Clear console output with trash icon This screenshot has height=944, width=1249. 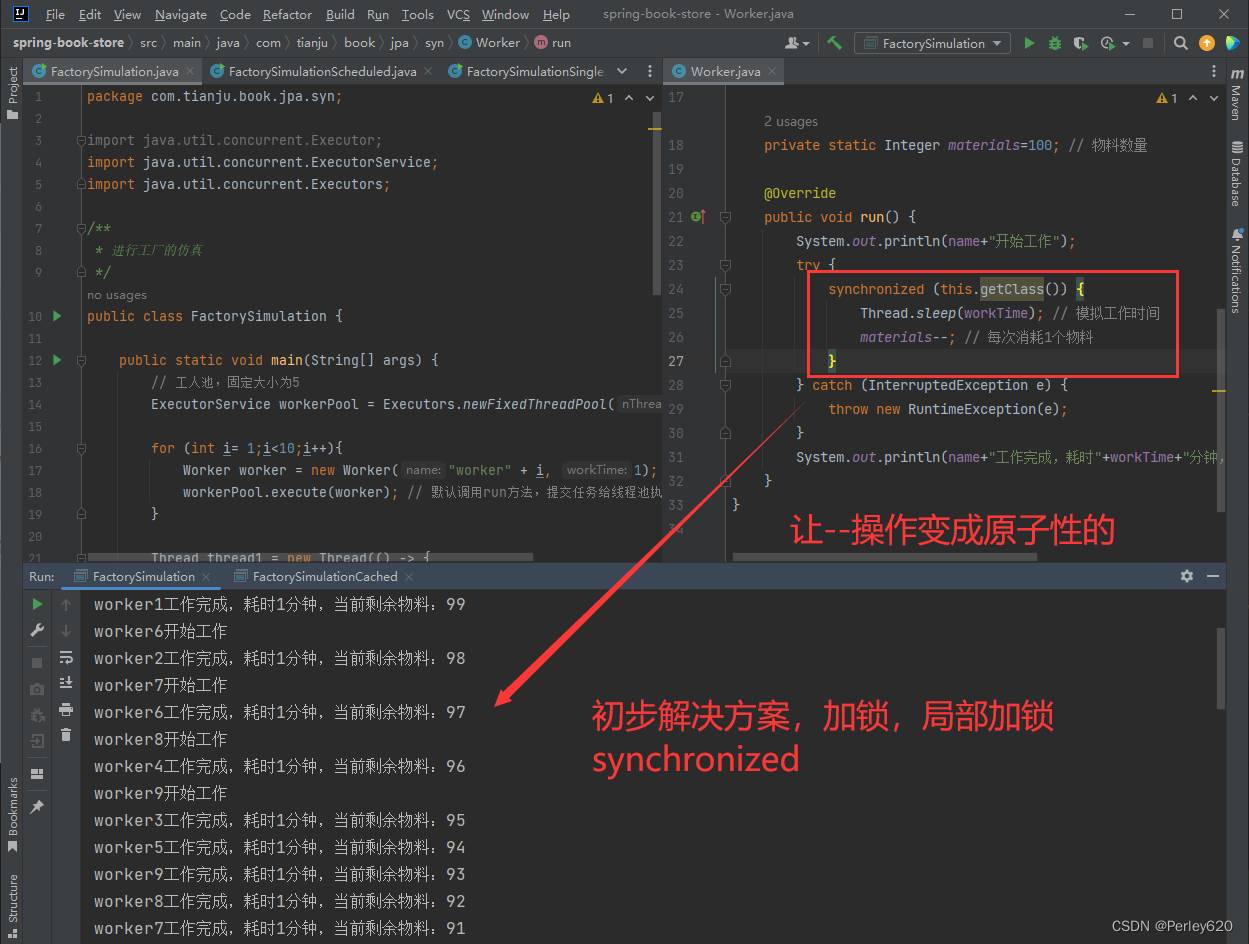point(66,735)
